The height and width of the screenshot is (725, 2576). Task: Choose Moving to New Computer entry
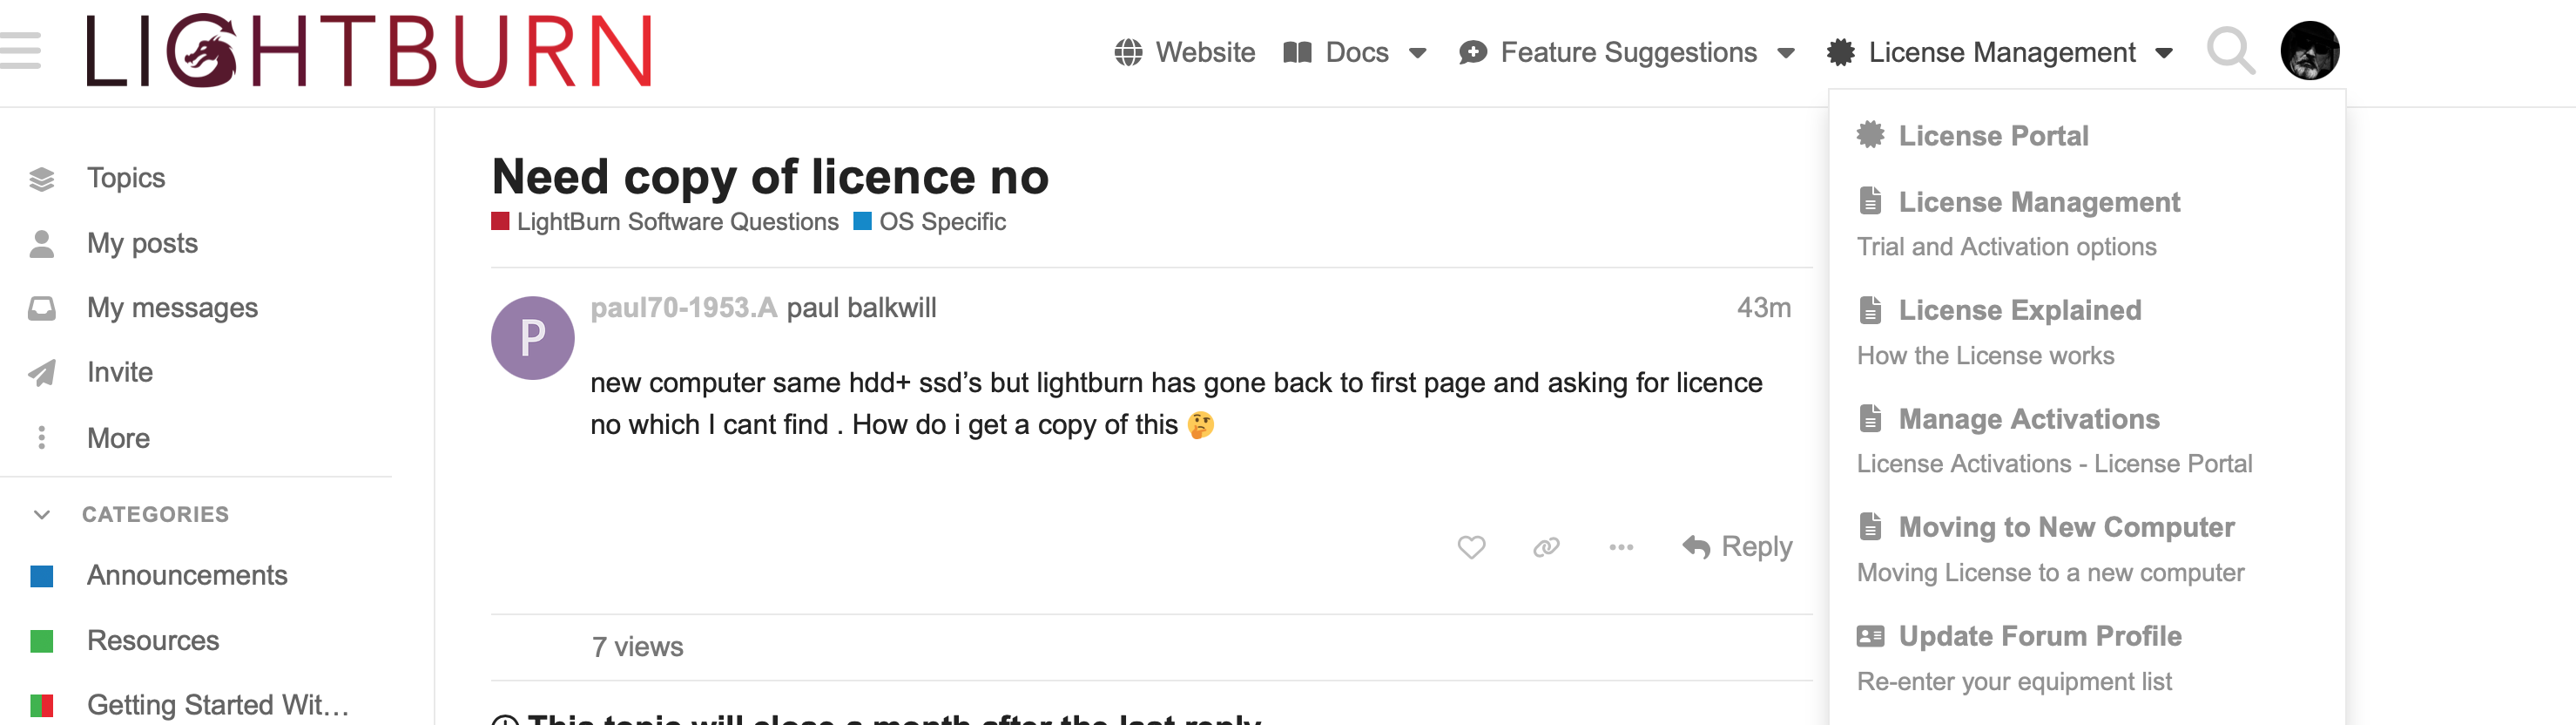[2066, 527]
